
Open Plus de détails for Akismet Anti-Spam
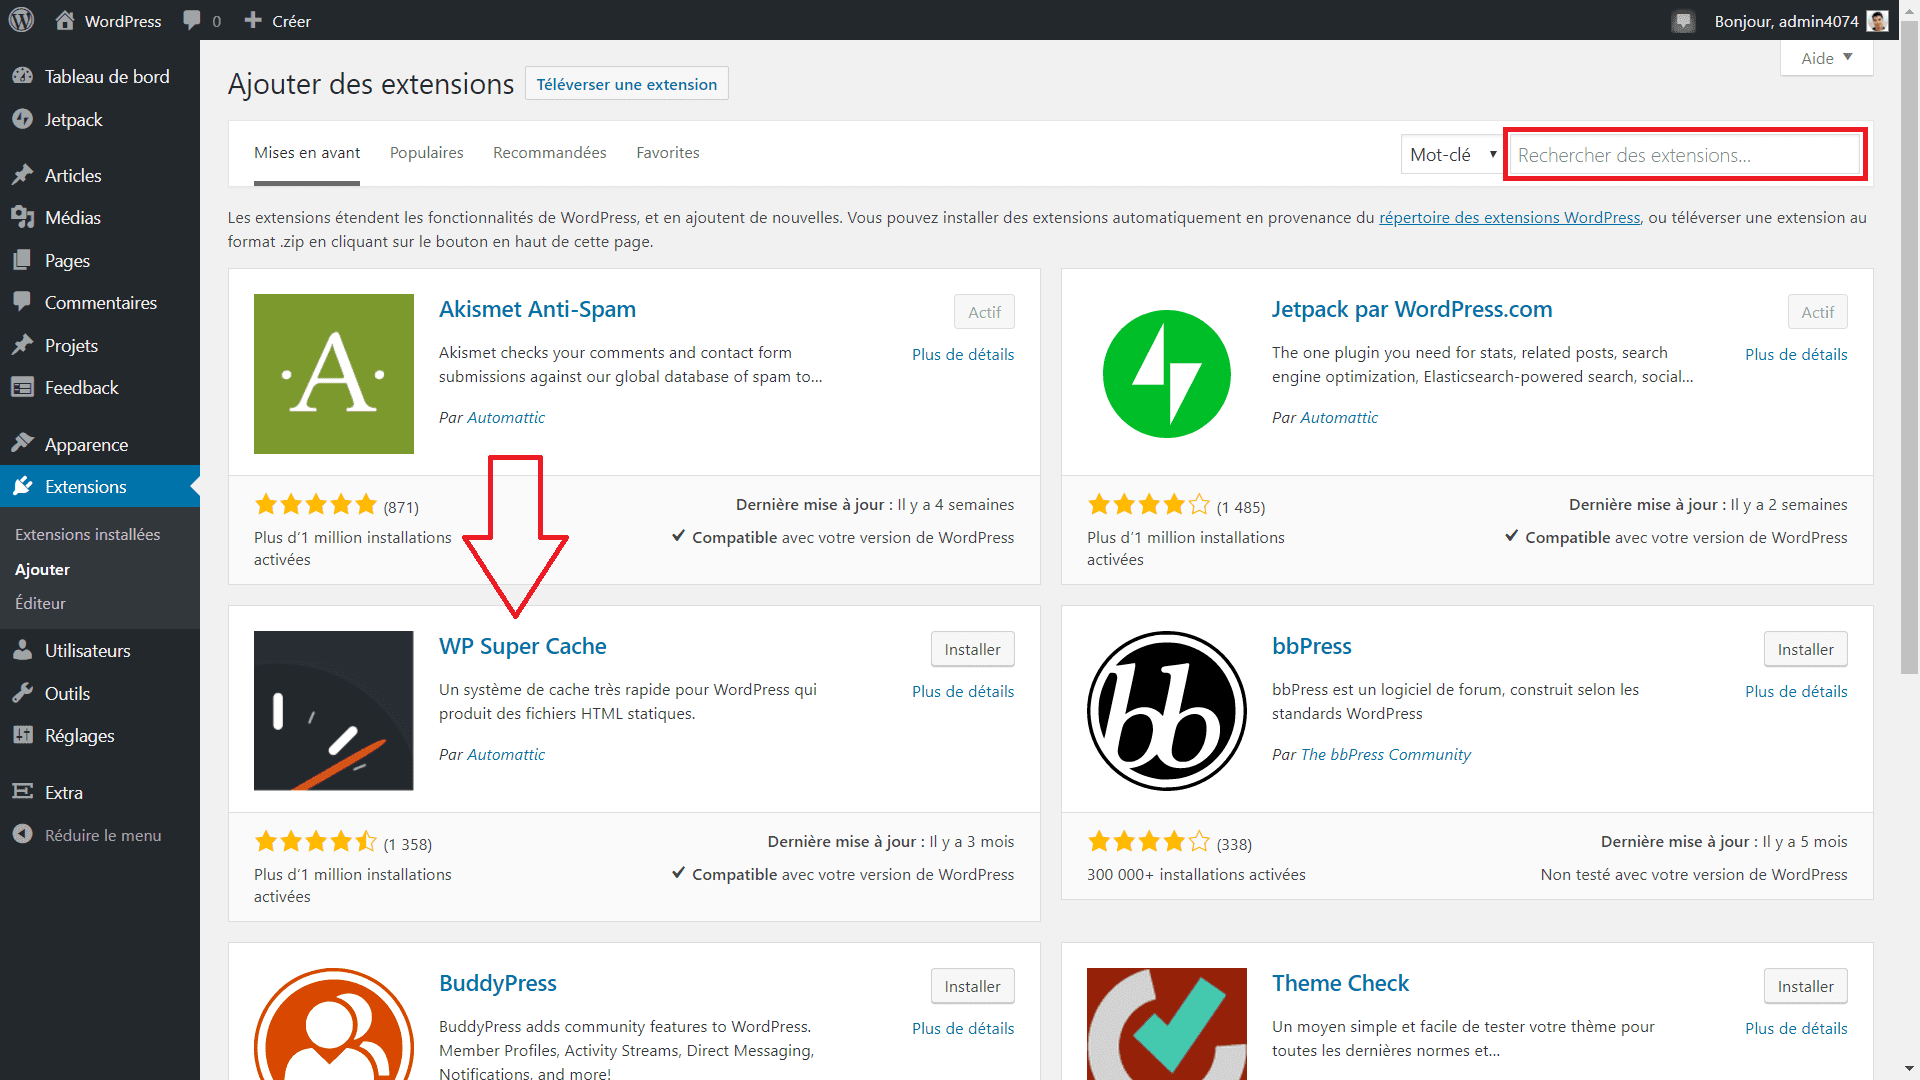click(x=963, y=354)
